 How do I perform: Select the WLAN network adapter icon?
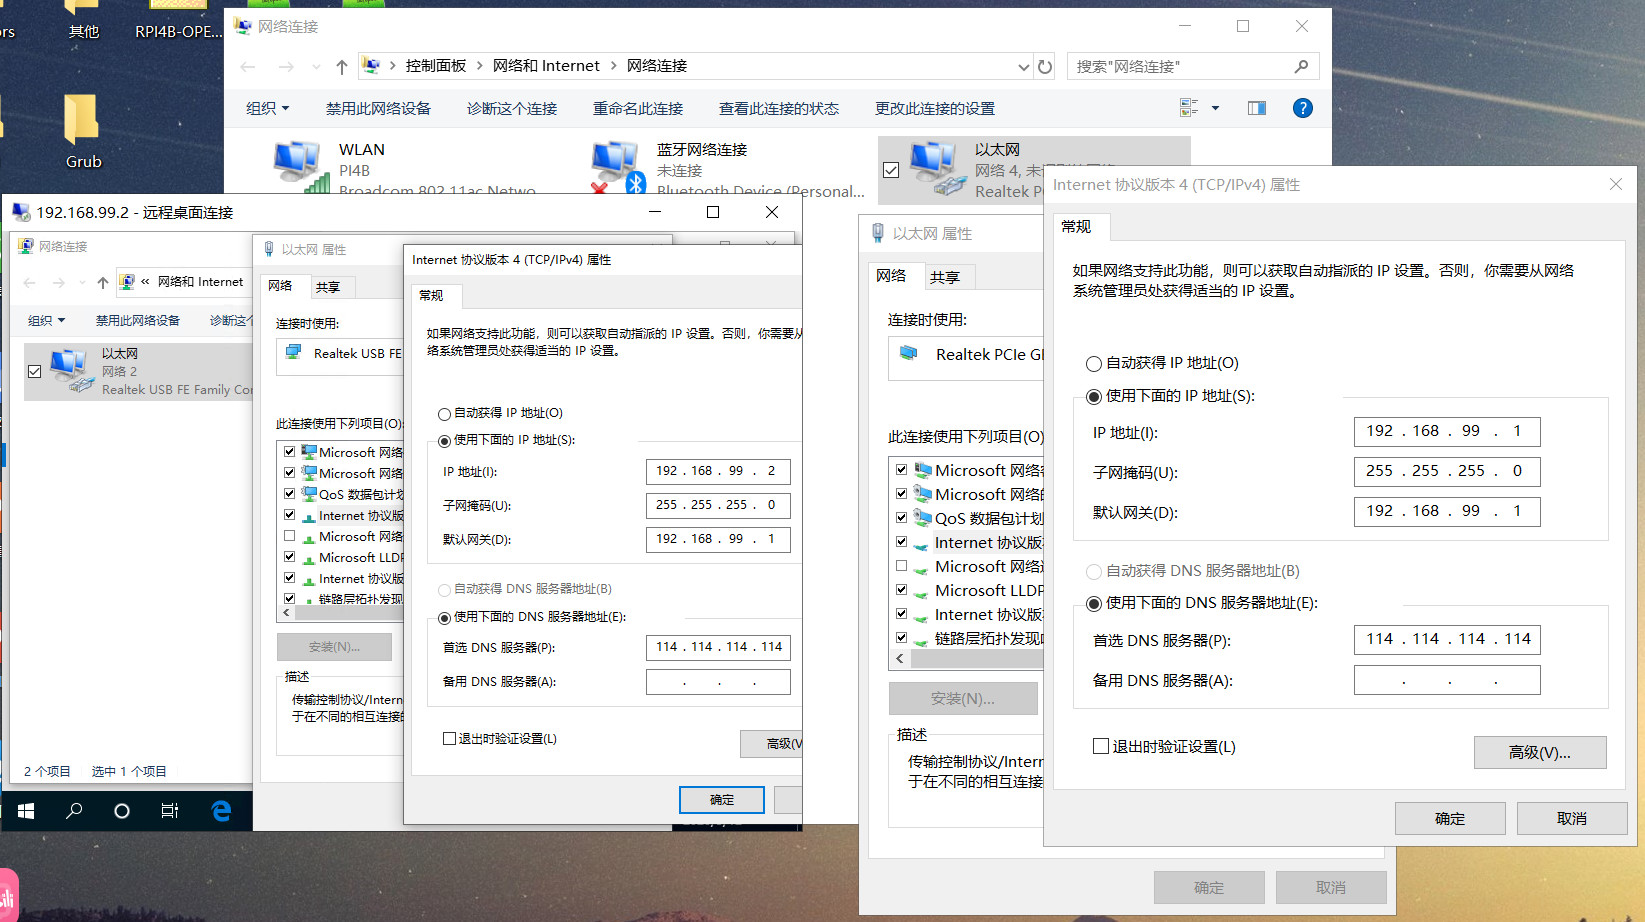(x=302, y=166)
